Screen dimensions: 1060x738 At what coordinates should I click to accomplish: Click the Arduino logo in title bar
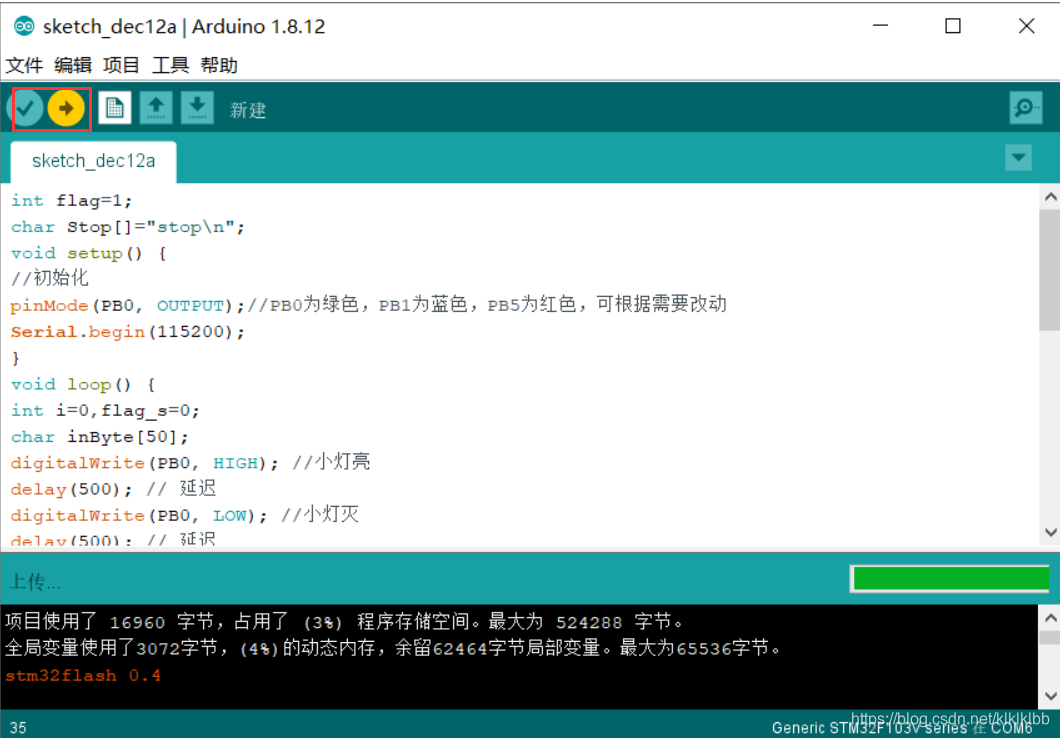(x=24, y=26)
